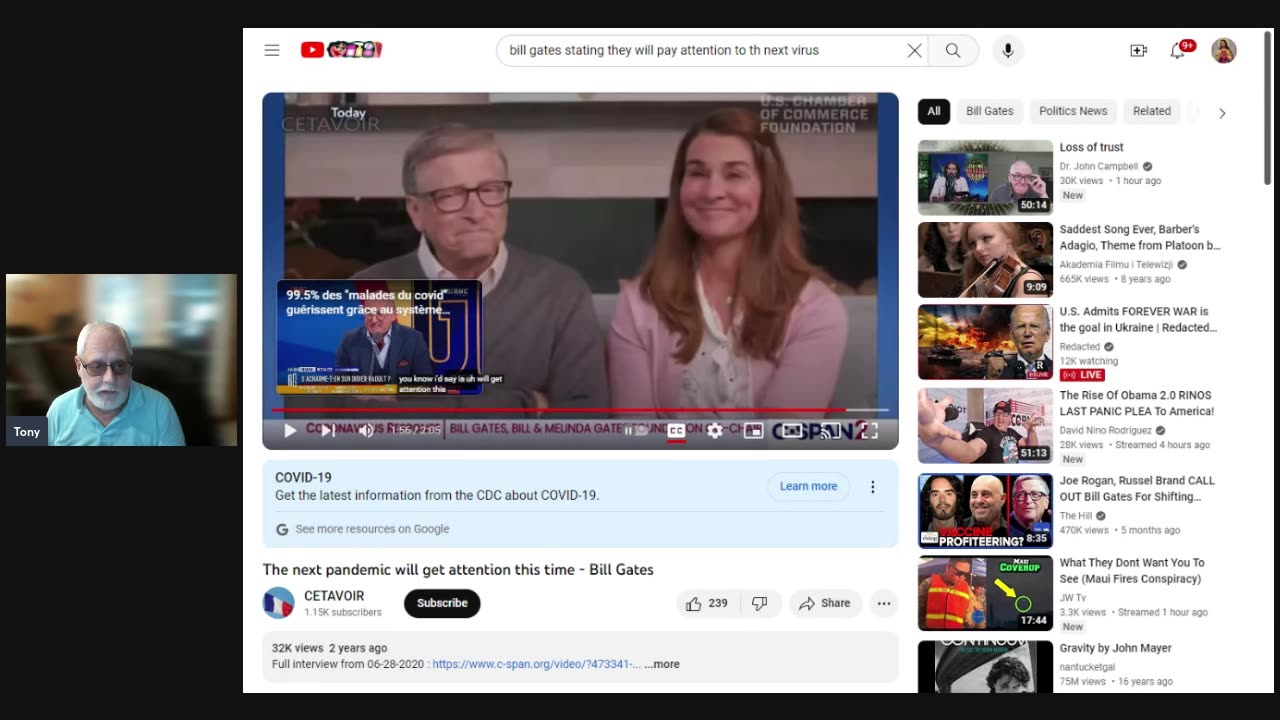Subscribe to the CETAVOIR channel
1280x720 pixels.
[x=442, y=603]
